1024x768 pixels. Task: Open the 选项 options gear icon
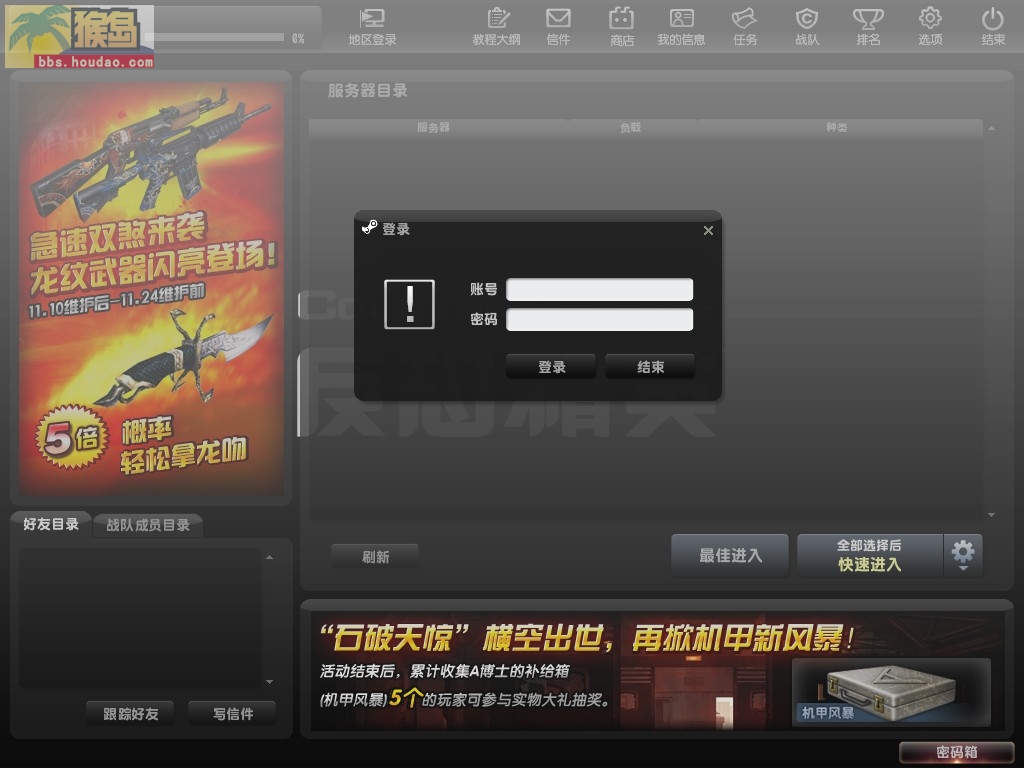point(930,27)
